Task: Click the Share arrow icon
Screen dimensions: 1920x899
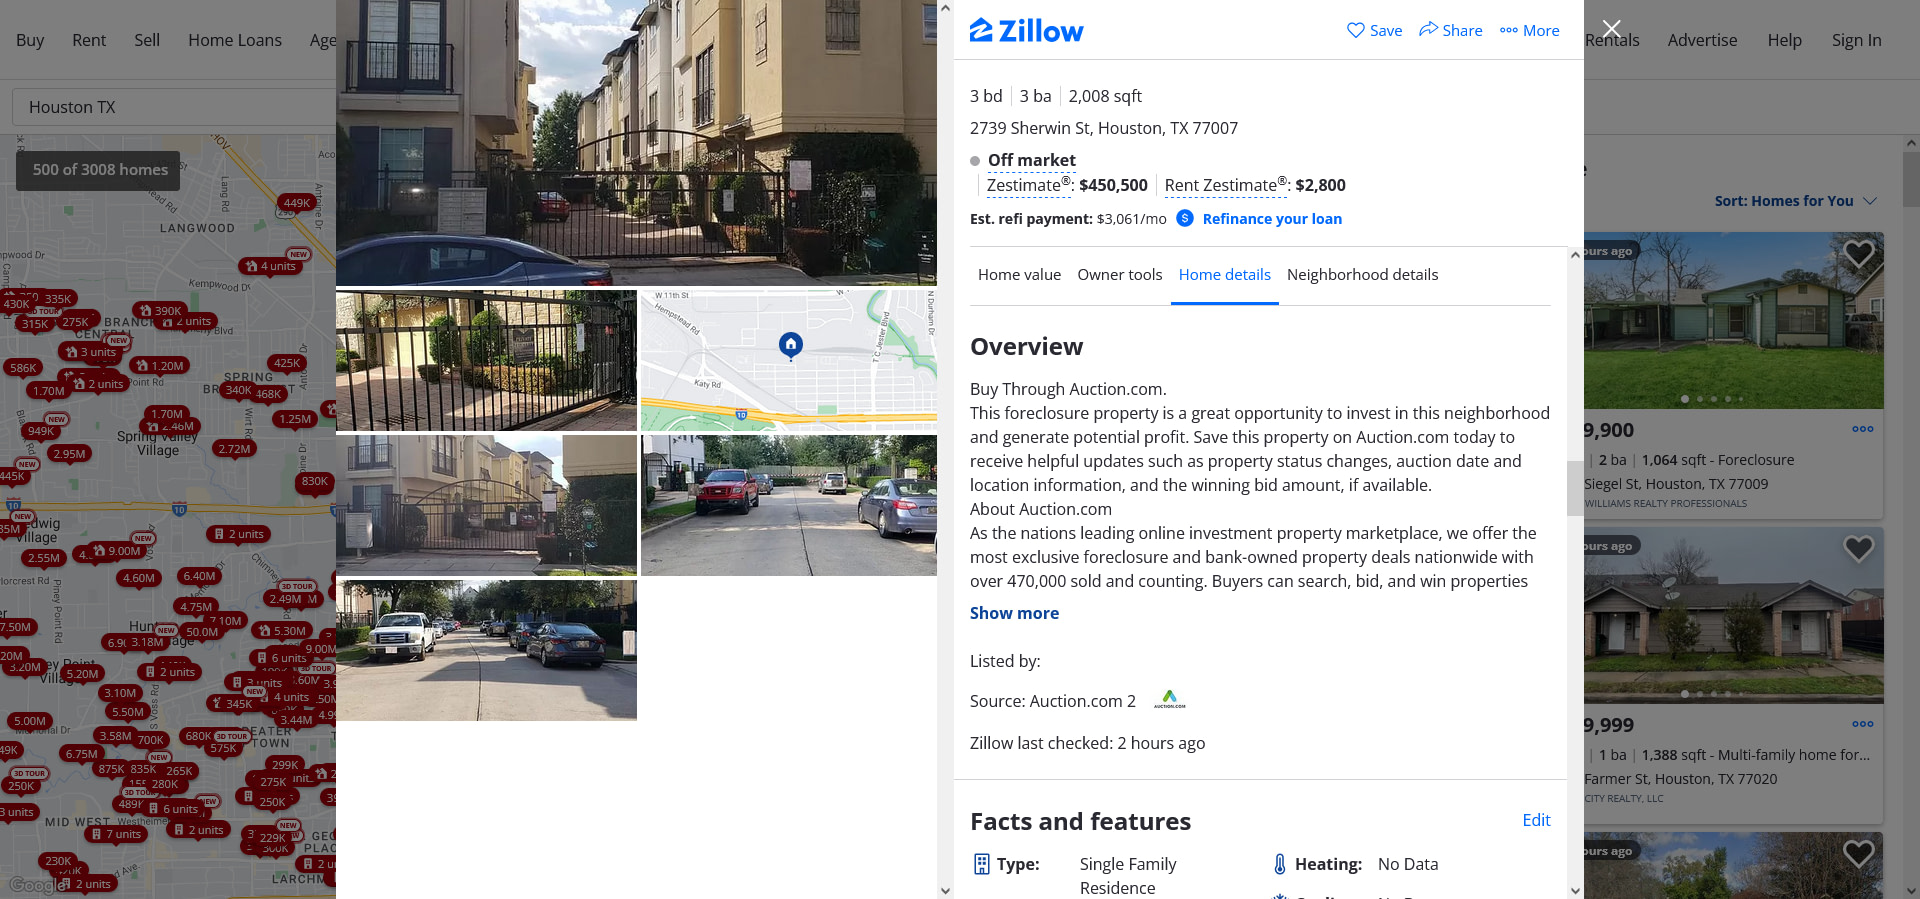Action: pyautogui.click(x=1428, y=29)
